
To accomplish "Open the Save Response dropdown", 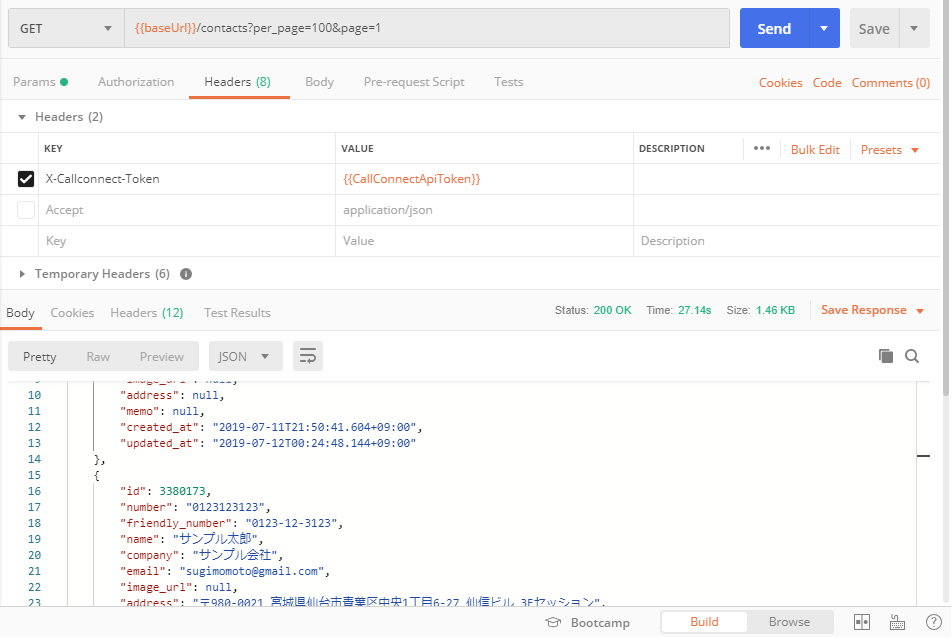I will (872, 310).
